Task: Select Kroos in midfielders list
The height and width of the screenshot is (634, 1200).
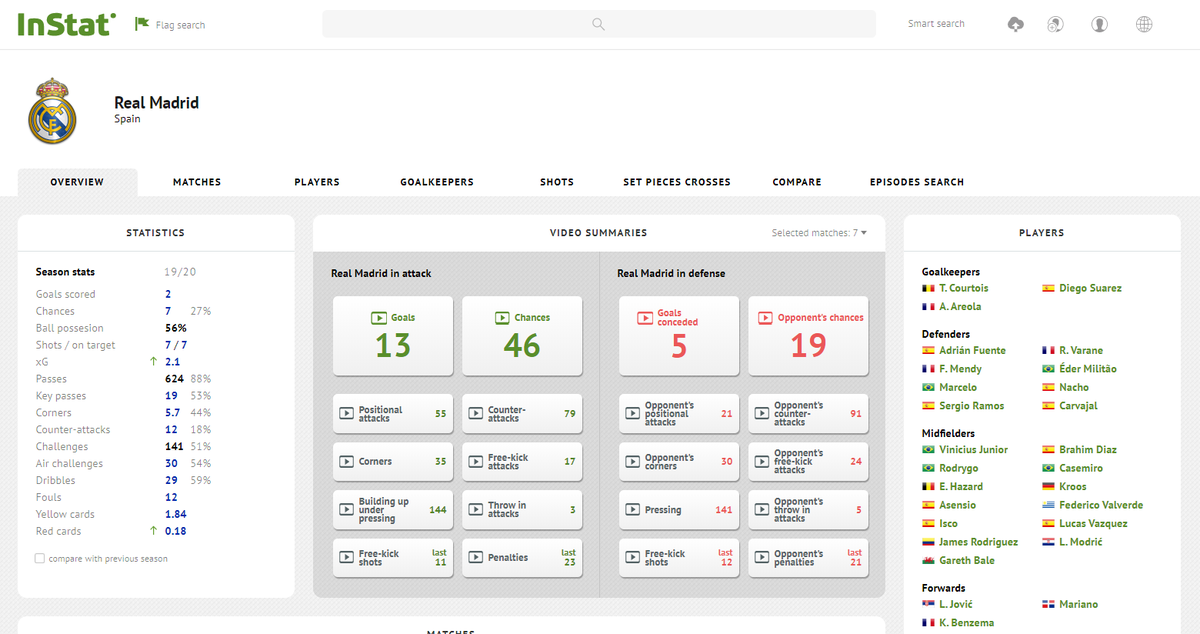Action: [x=1073, y=487]
